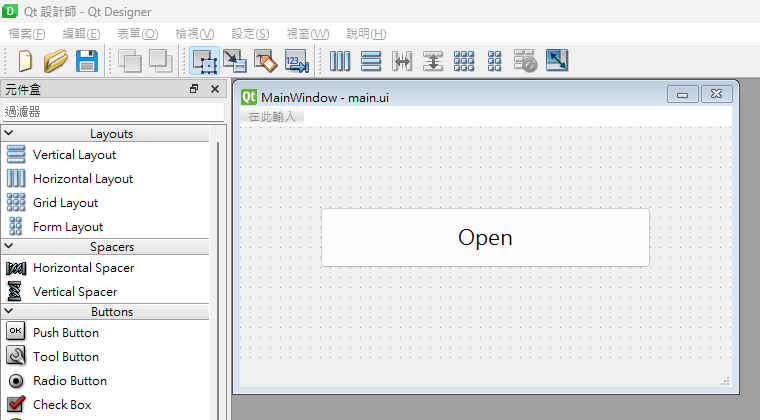
Task: Collapse the Buttons category
Action: coord(9,311)
